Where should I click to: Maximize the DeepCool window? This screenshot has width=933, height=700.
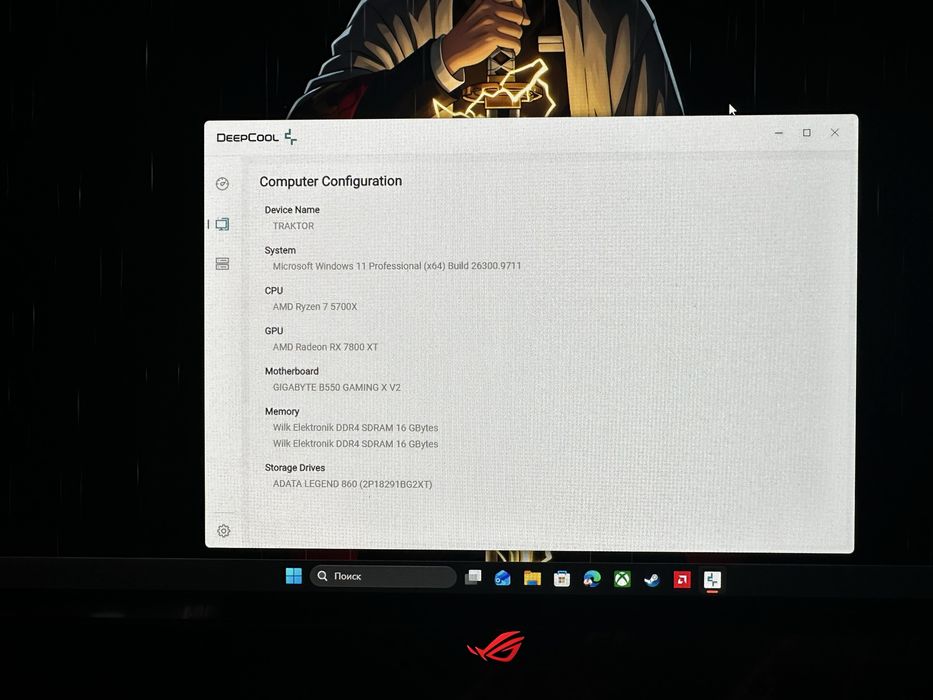click(807, 133)
